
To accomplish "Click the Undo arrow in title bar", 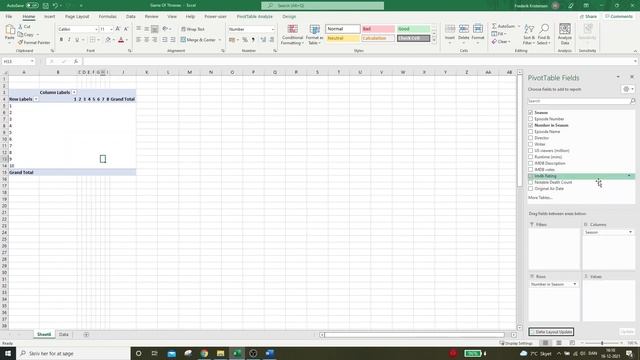I will click(x=55, y=5).
